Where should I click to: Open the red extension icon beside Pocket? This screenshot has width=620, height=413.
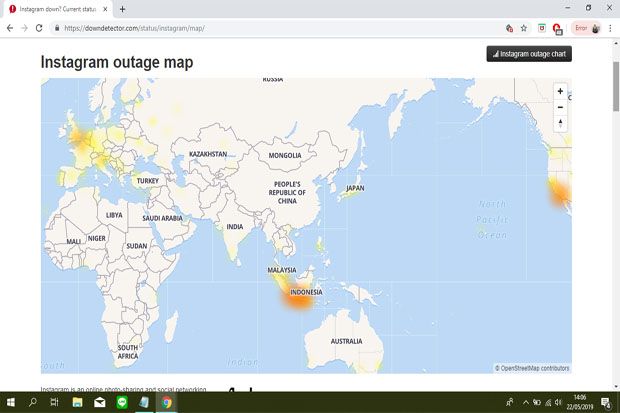(557, 28)
